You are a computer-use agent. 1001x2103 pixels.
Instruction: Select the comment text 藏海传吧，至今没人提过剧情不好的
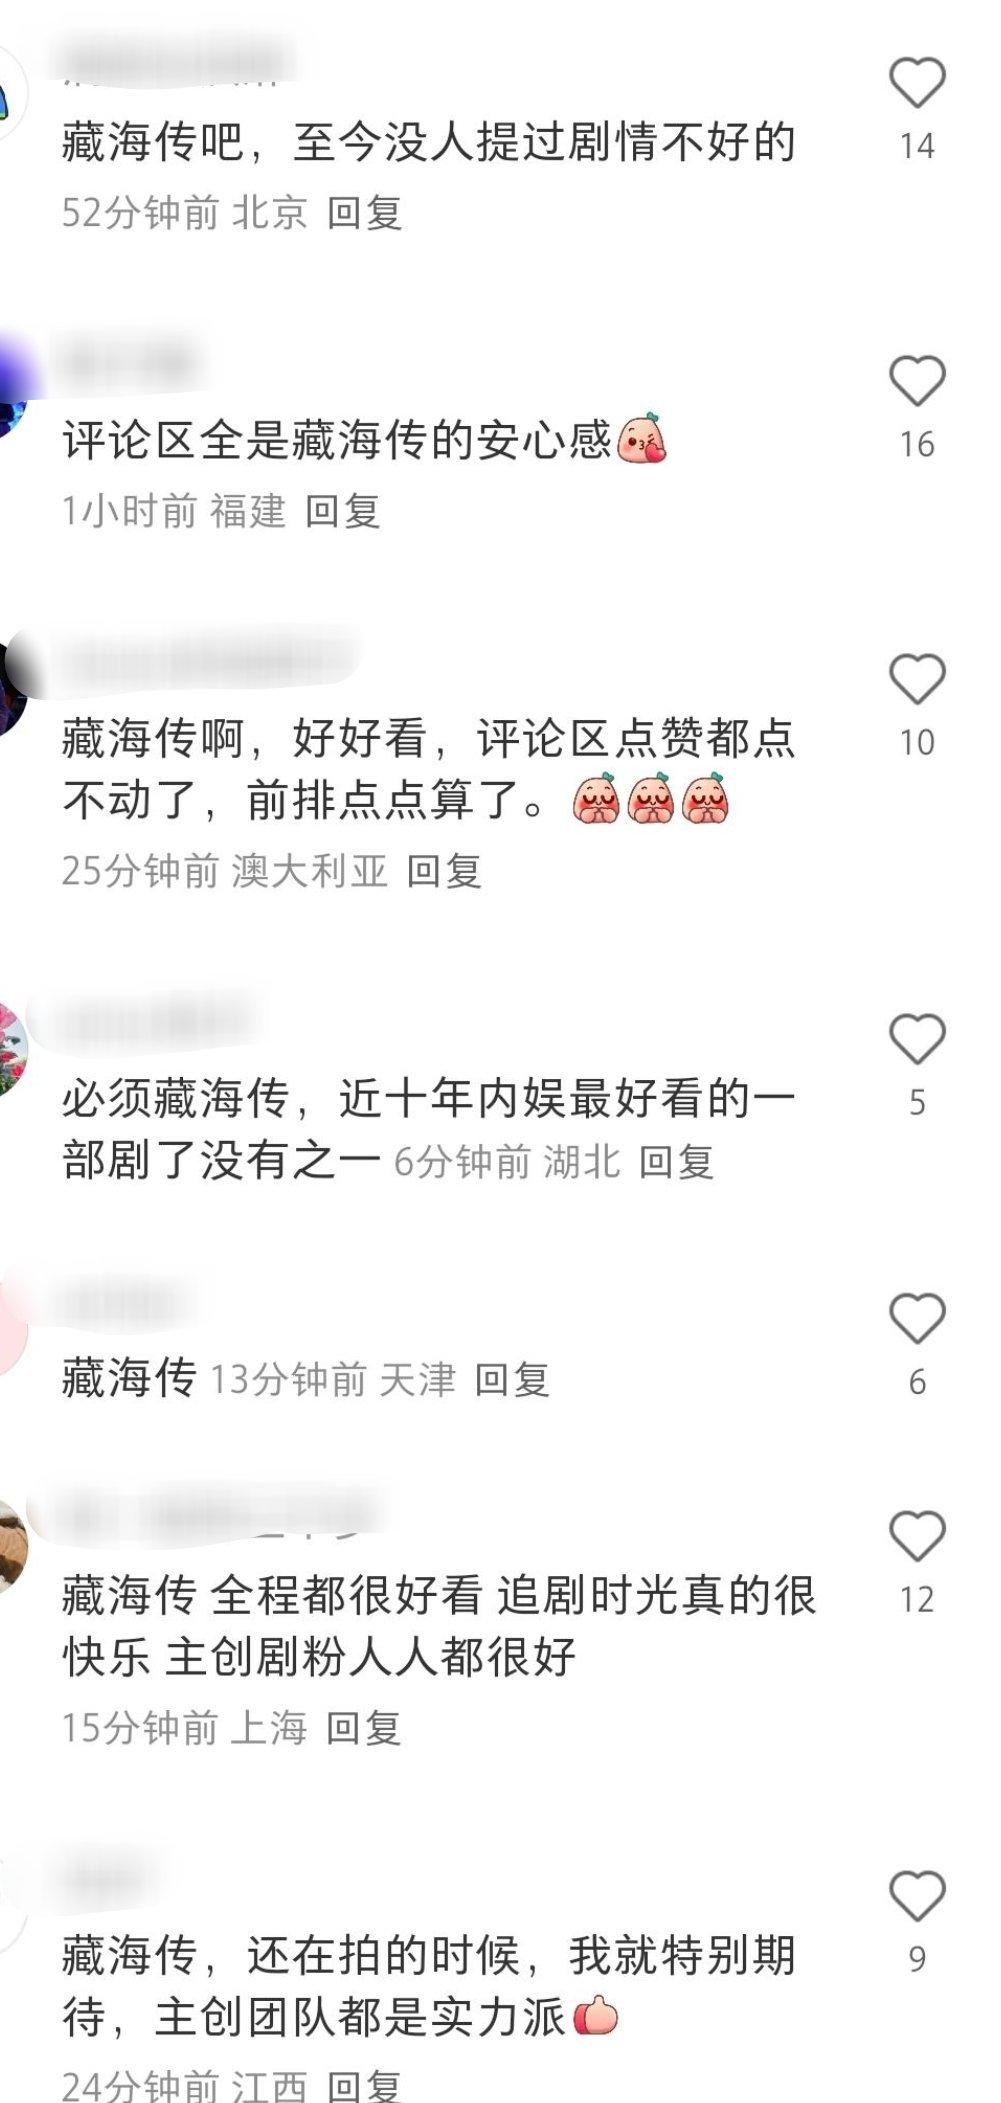(x=429, y=143)
